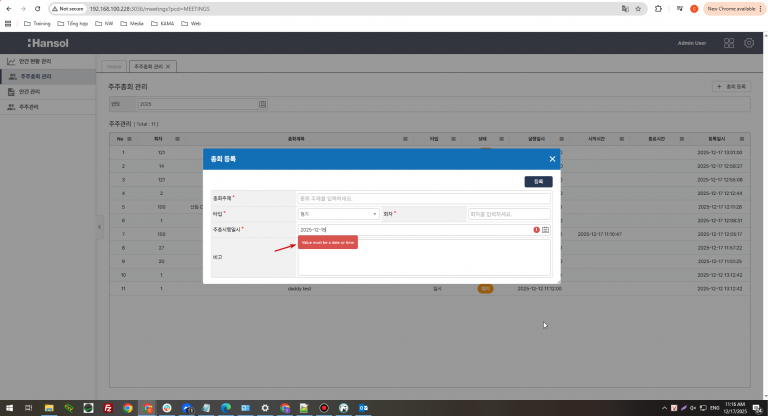The height and width of the screenshot is (416, 768).
Task: Launch FileZilla from the taskbar
Action: [108, 408]
